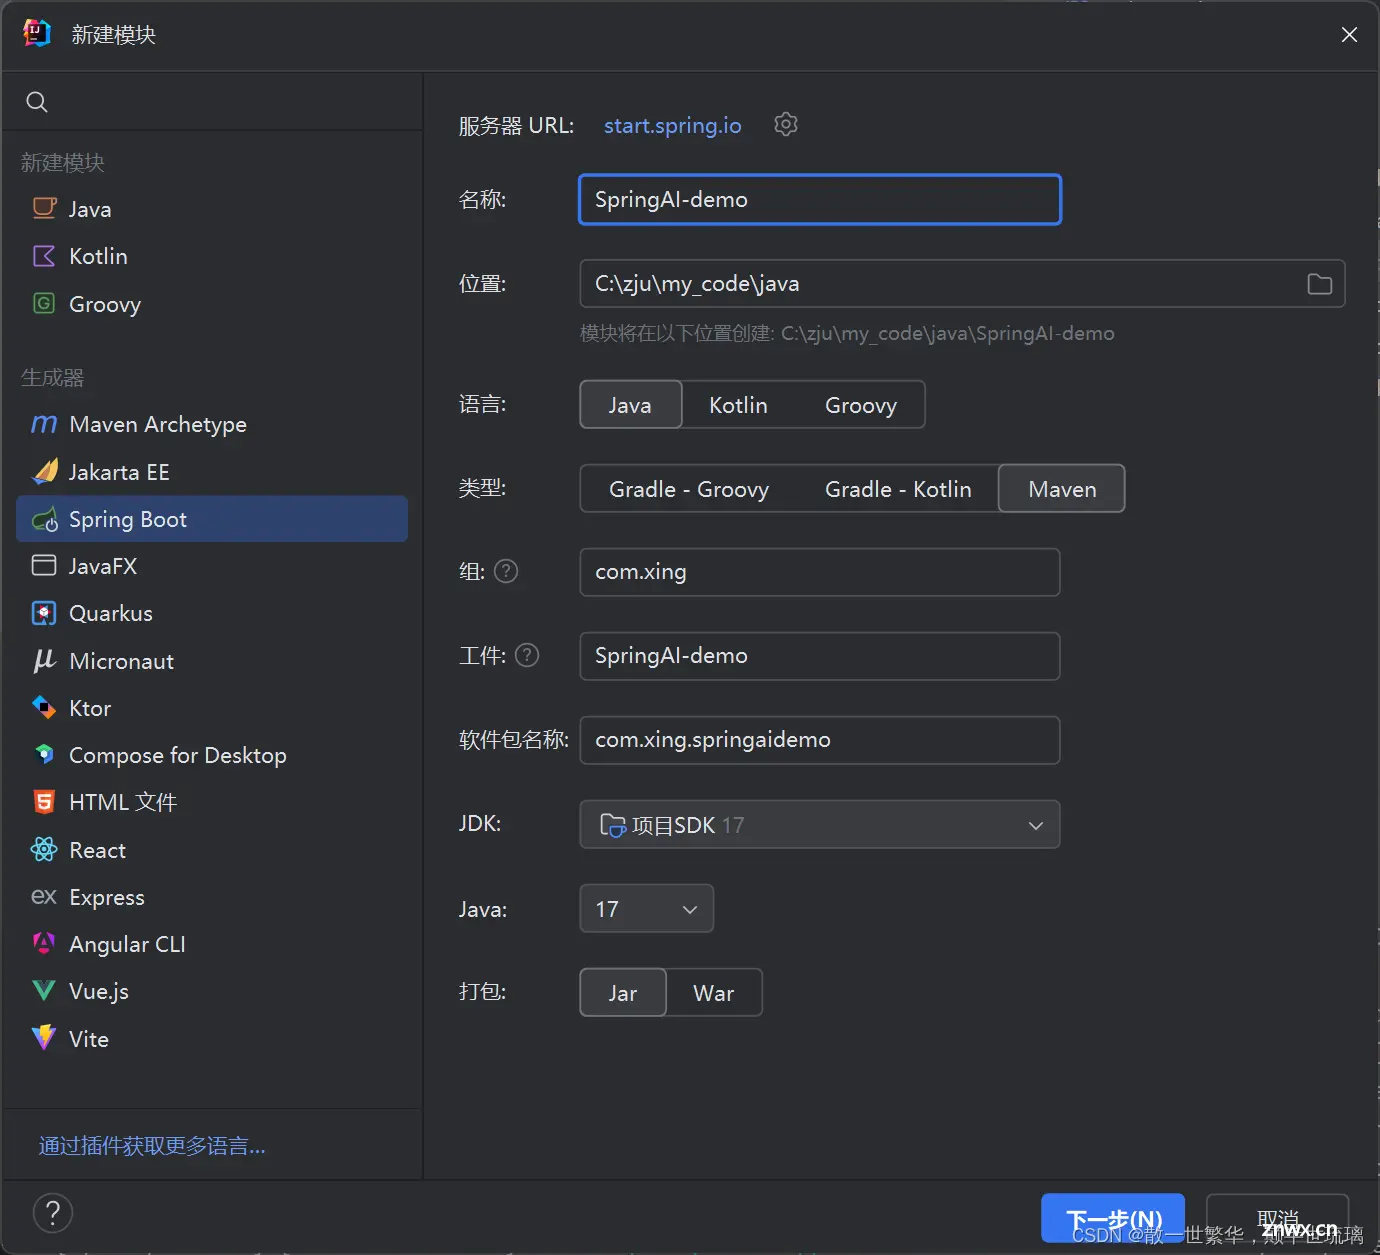Select JavaFX generator
Screen dimensions: 1380x1255
tap(212, 566)
